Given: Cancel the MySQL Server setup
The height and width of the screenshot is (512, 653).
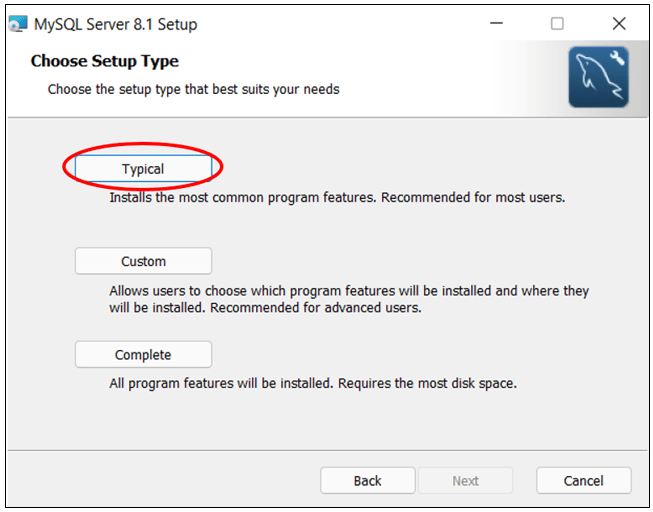Looking at the screenshot, I should point(583,481).
